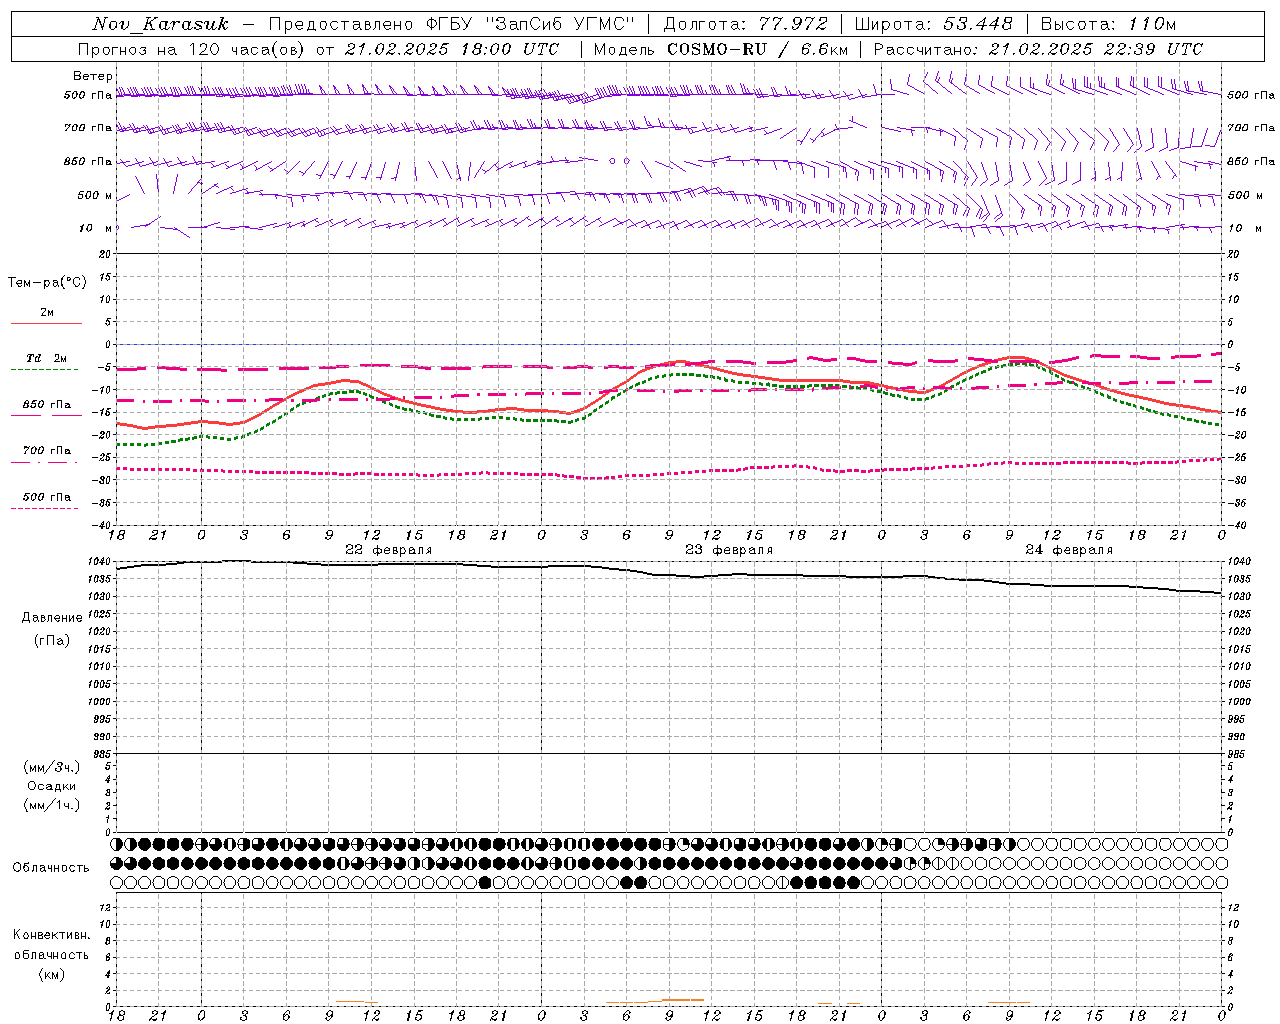
Task: Click the Конвективн. panel label
Action: 51,935
